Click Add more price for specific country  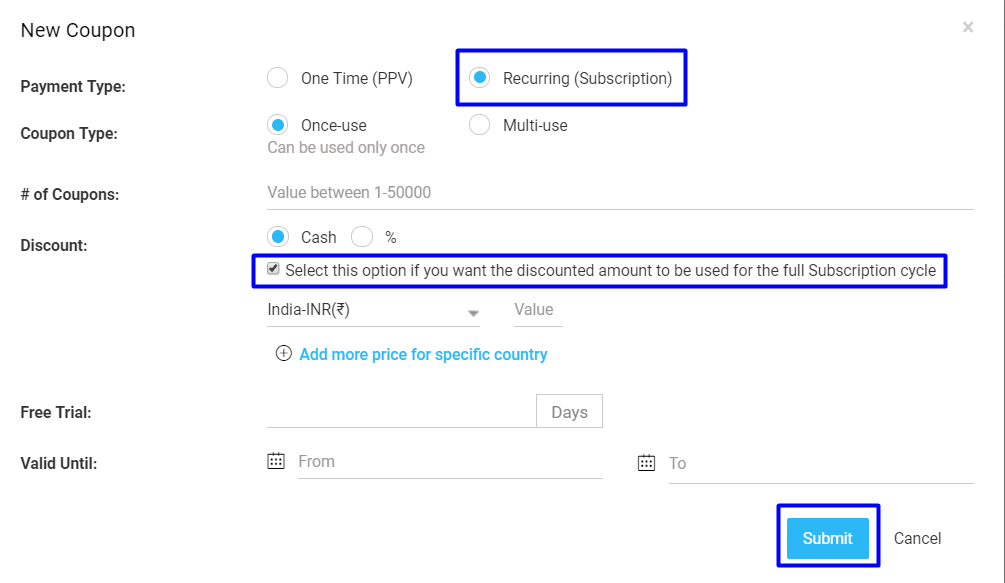pos(423,354)
